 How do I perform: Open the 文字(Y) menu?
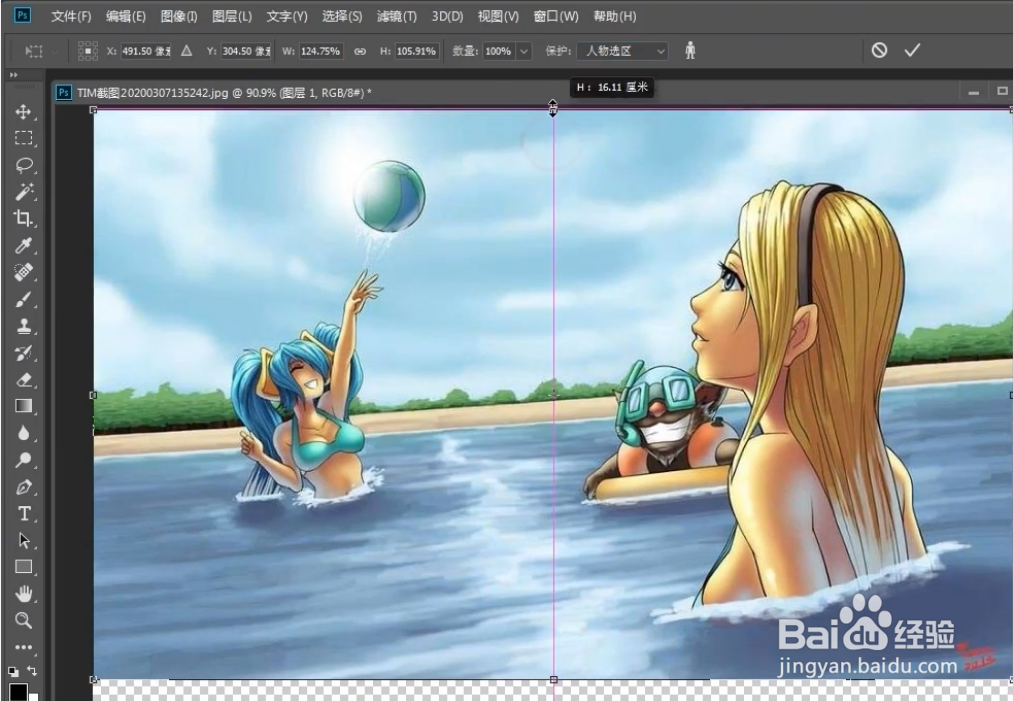(x=287, y=16)
